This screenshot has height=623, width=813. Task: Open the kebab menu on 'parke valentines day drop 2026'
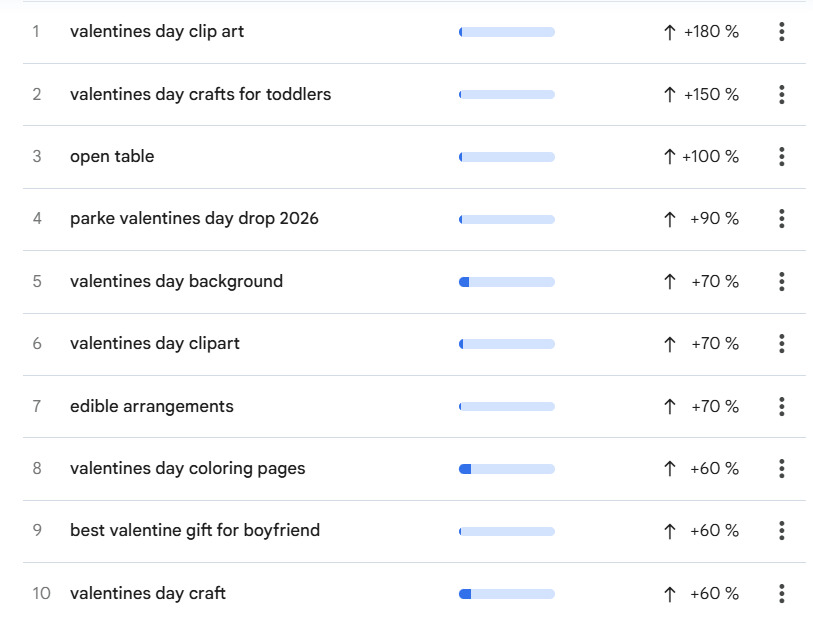(781, 218)
